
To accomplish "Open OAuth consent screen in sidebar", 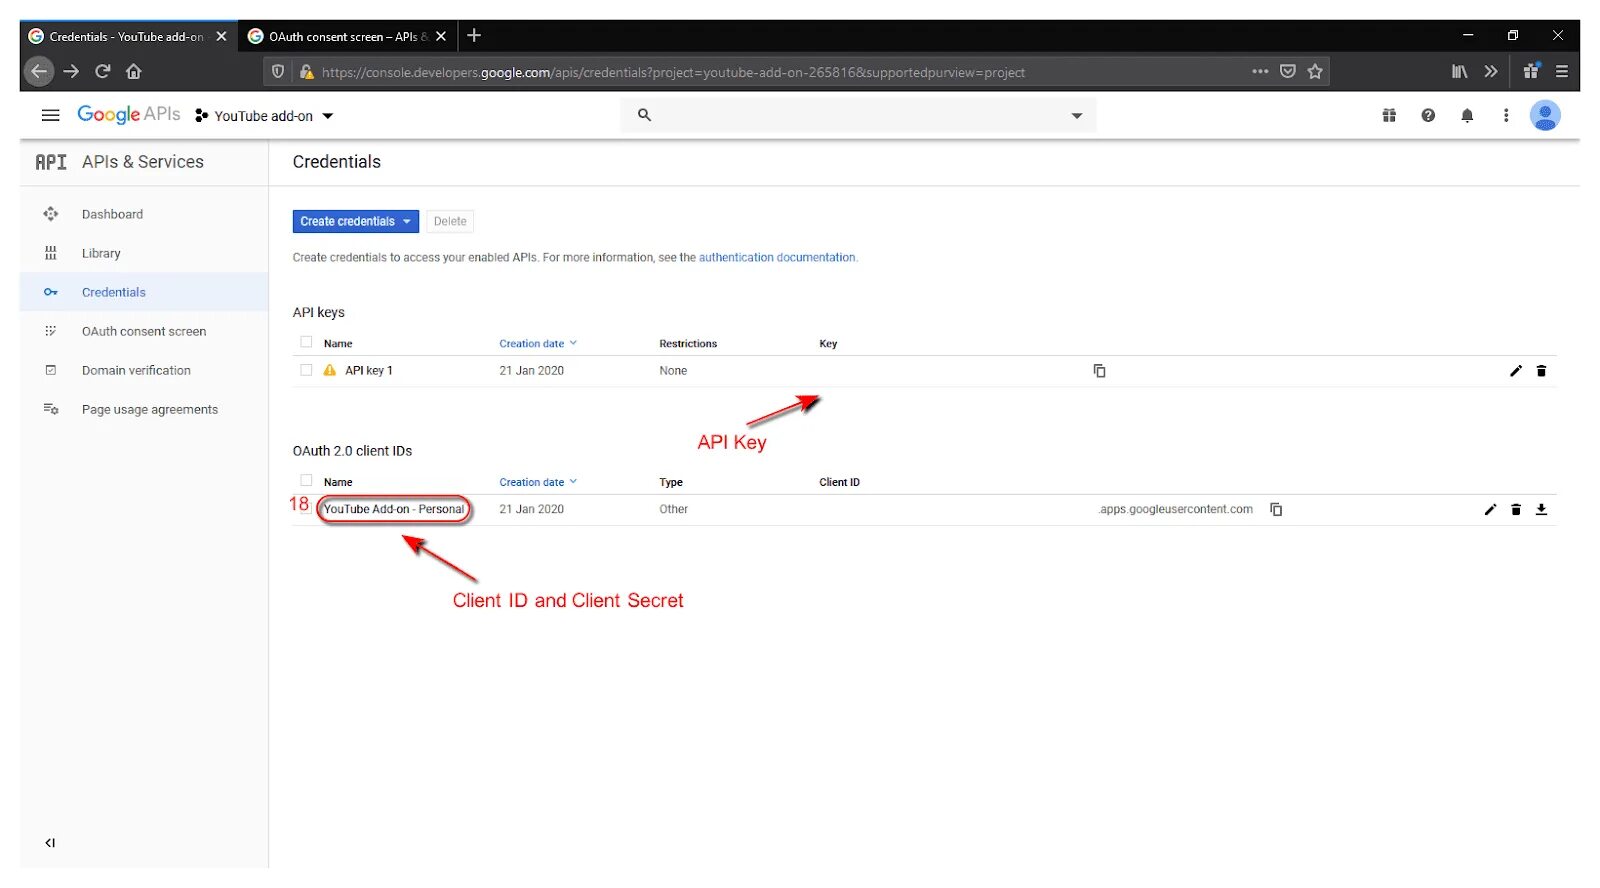I will coord(144,331).
